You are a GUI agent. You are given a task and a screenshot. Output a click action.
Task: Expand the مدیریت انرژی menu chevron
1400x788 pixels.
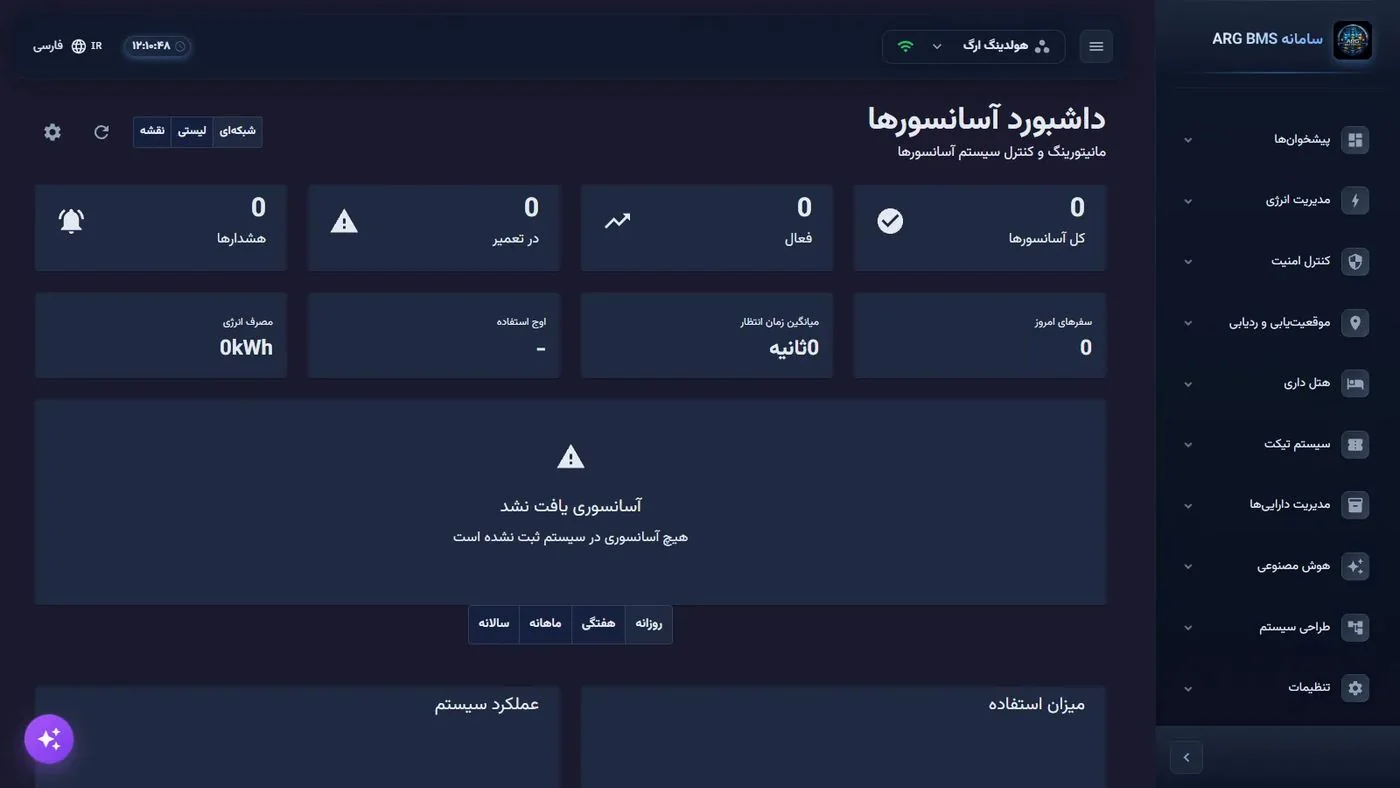point(1188,201)
